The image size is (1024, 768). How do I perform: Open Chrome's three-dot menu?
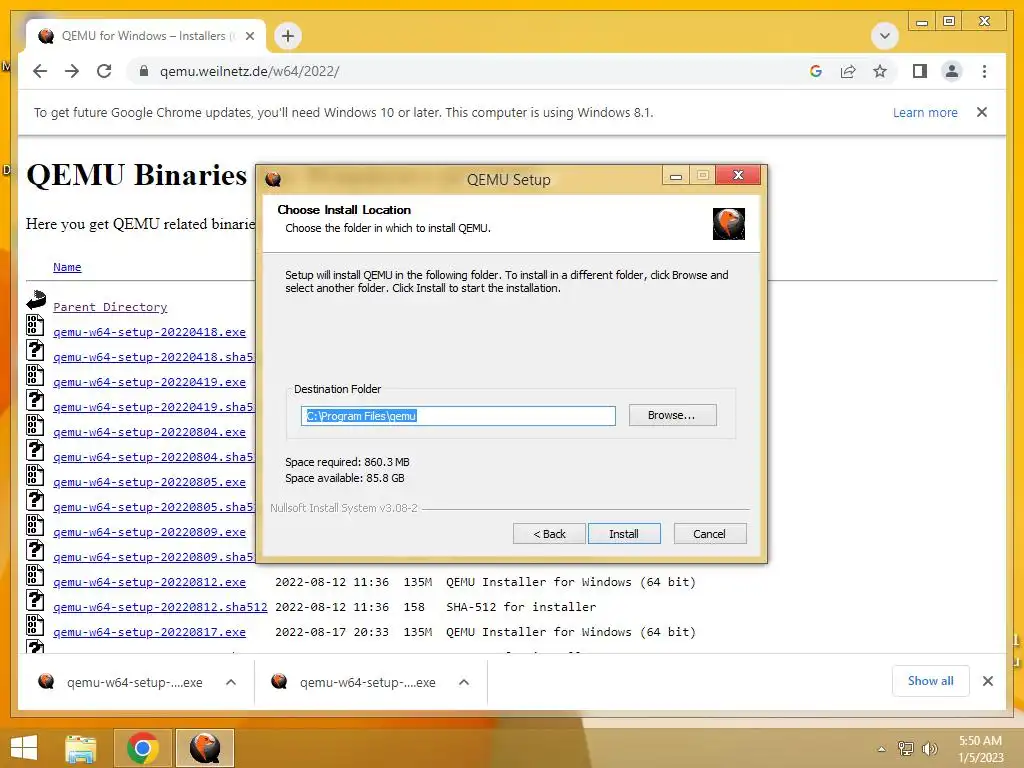[x=984, y=71]
